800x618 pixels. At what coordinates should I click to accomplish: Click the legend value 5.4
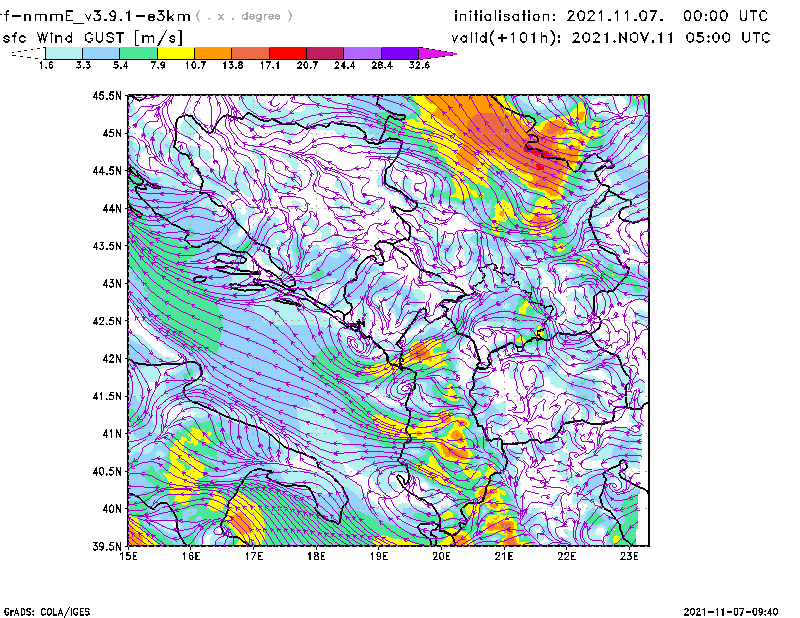point(120,65)
